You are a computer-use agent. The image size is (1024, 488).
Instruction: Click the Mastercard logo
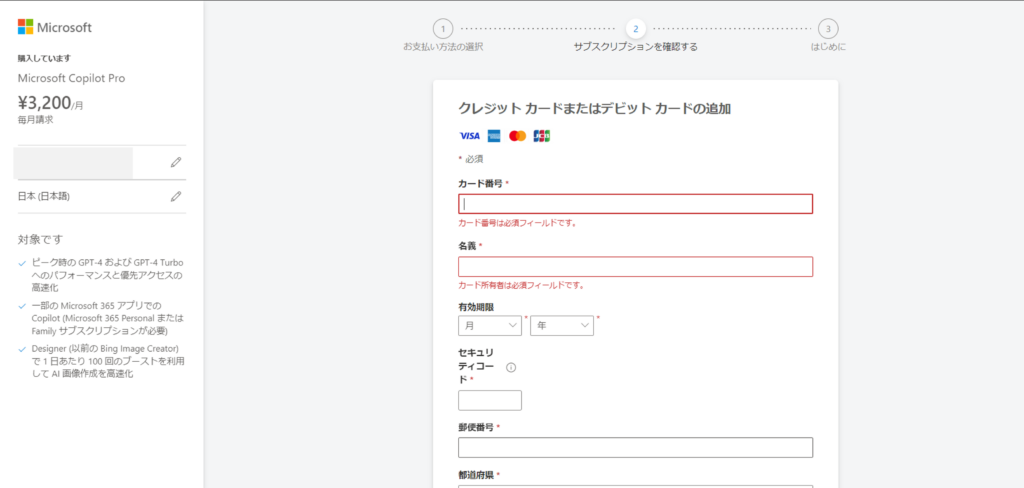click(x=517, y=136)
